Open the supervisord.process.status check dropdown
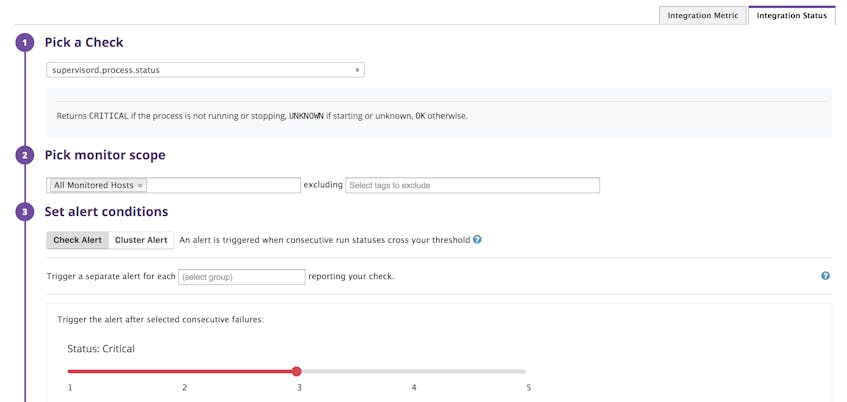Image resolution: width=847 pixels, height=402 pixels. pos(205,70)
